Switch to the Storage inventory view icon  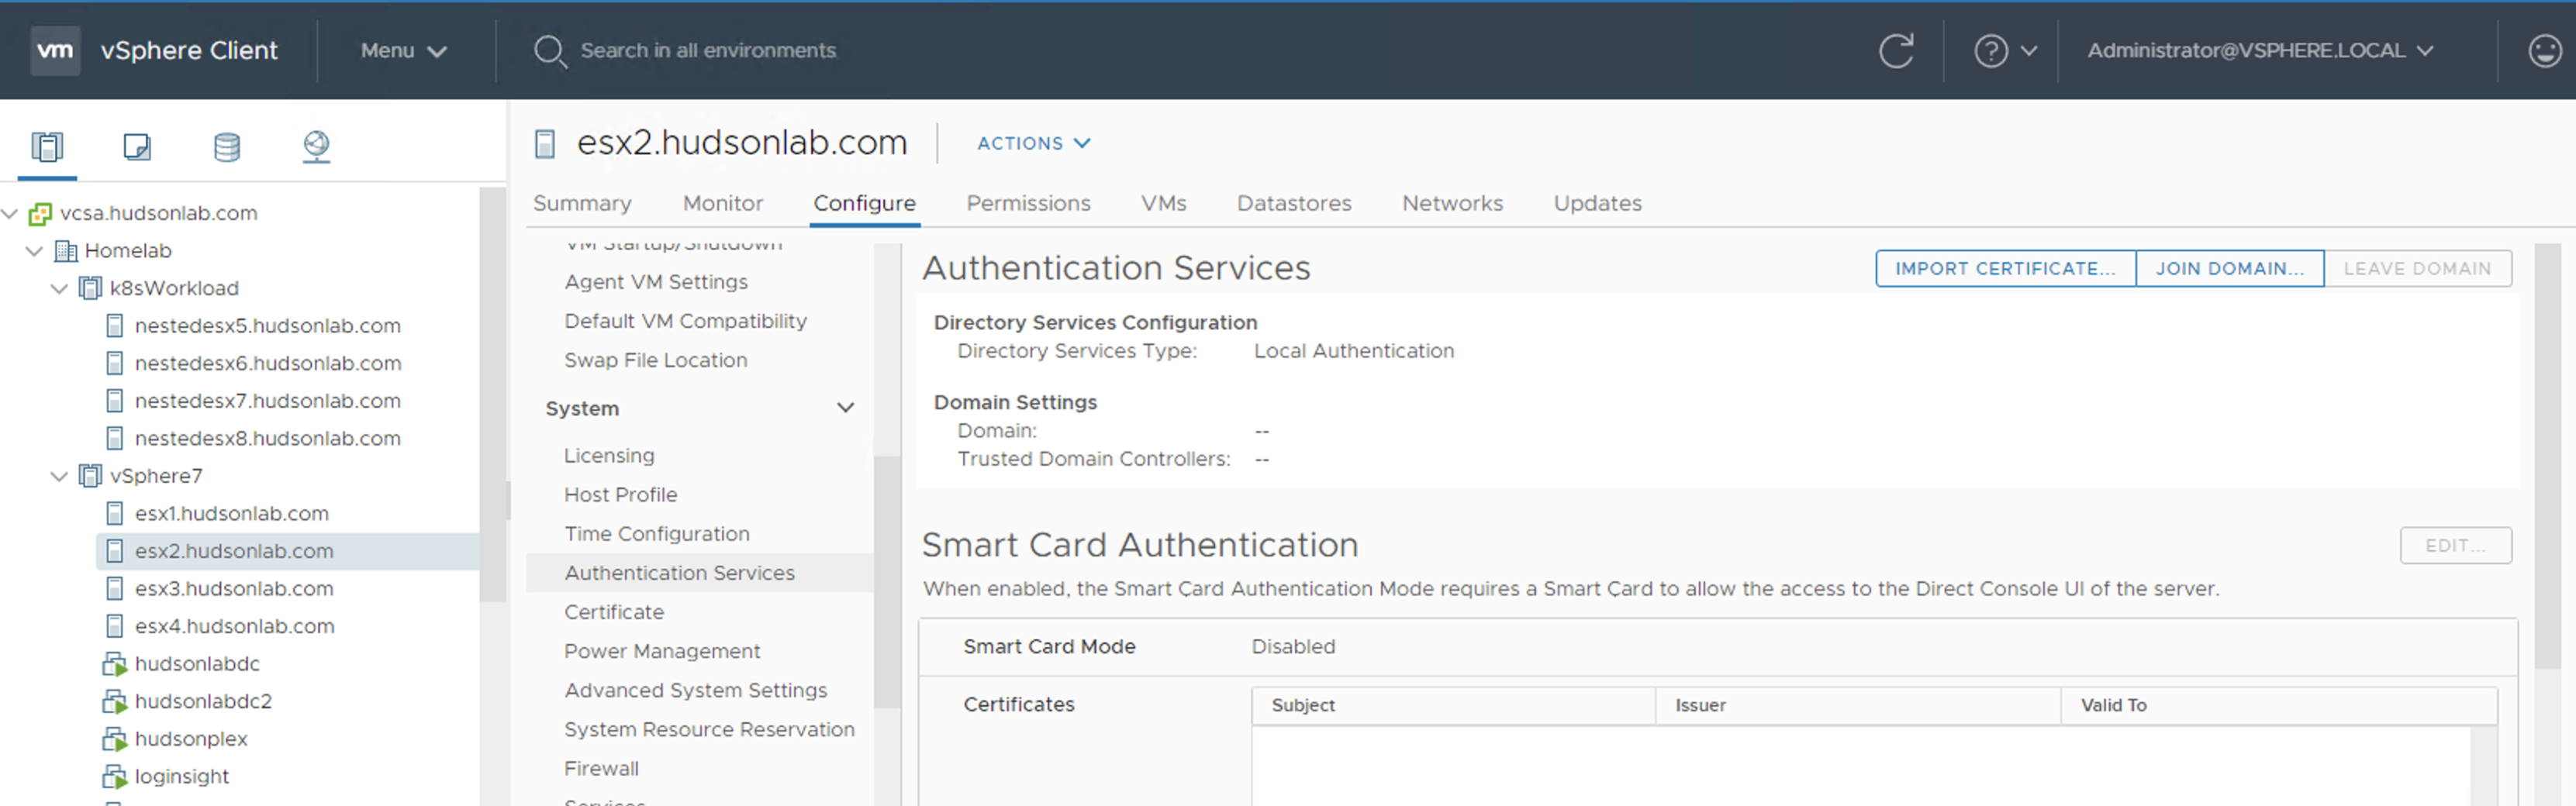click(x=227, y=147)
